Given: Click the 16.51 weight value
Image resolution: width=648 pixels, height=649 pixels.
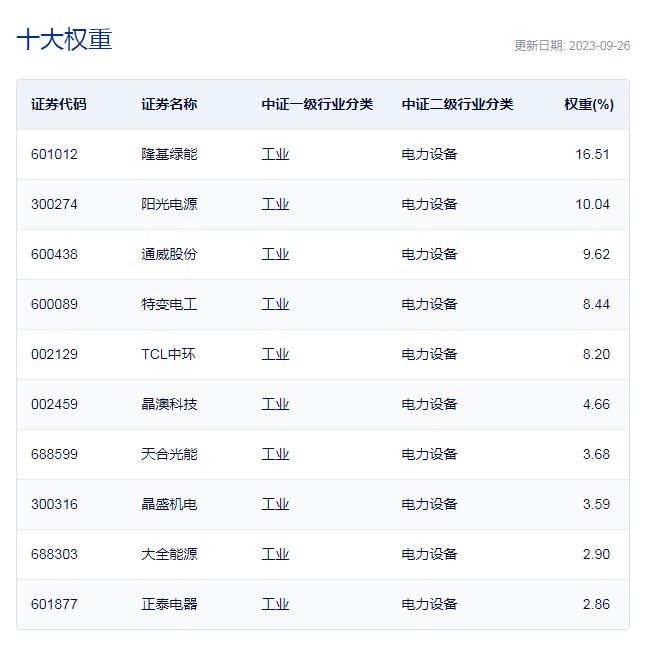Looking at the screenshot, I should [593, 154].
